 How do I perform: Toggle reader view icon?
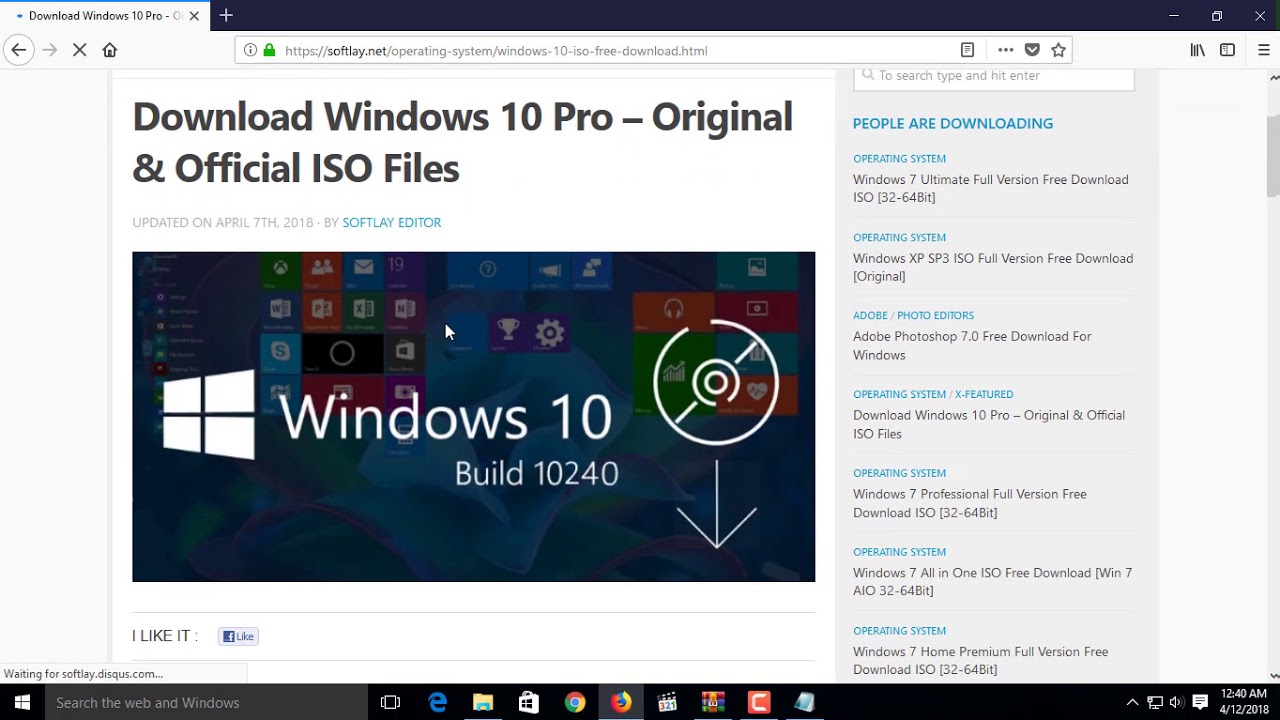(967, 50)
